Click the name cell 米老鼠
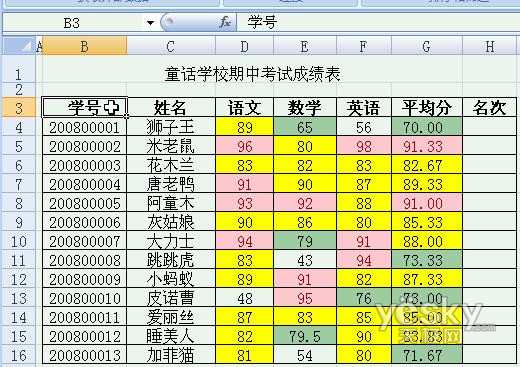Image resolution: width=520 pixels, height=367 pixels. [x=171, y=146]
